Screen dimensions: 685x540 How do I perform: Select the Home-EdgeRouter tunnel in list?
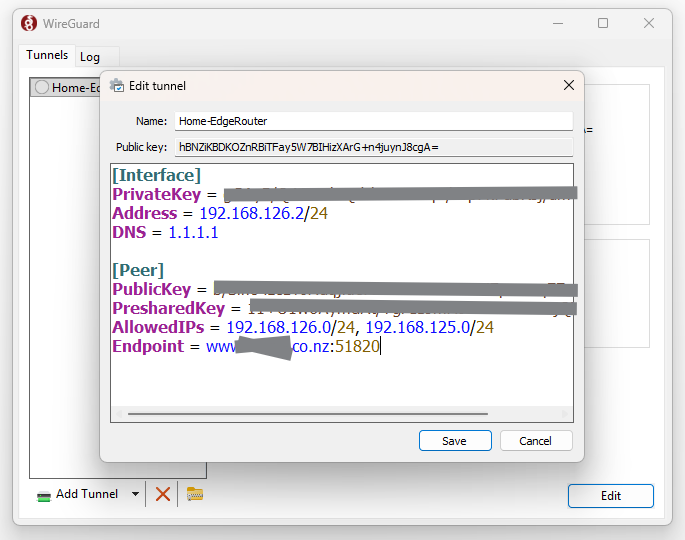tap(70, 87)
